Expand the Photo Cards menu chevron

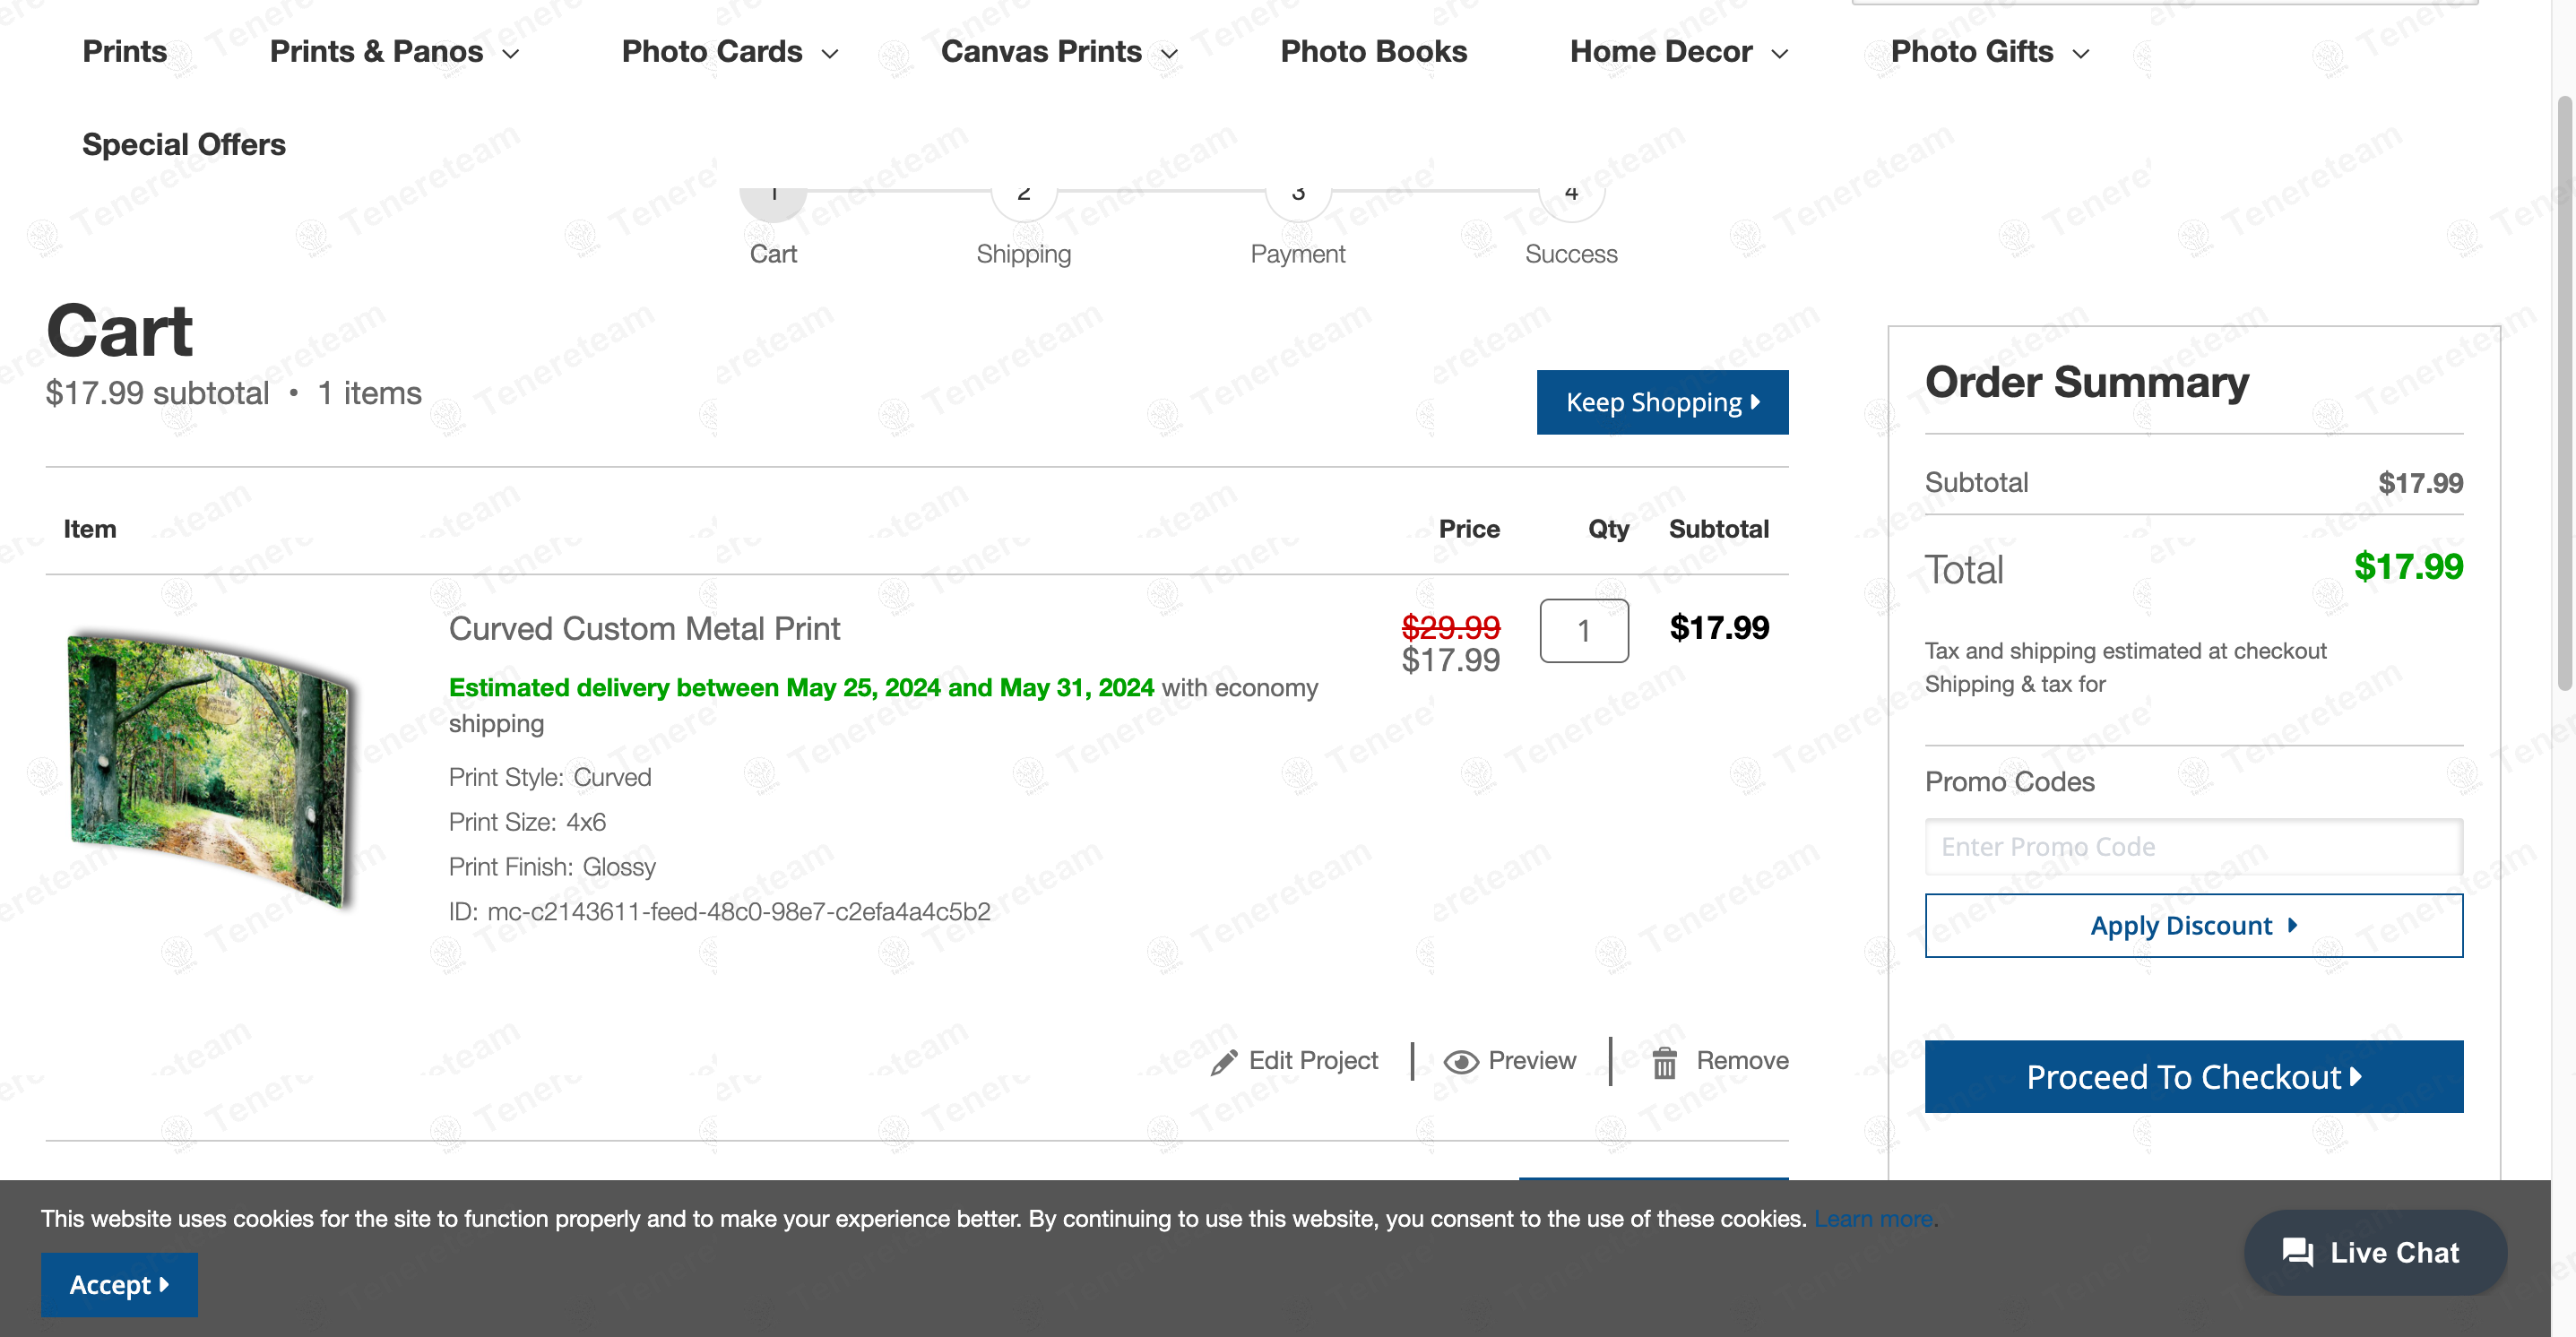[x=829, y=54]
